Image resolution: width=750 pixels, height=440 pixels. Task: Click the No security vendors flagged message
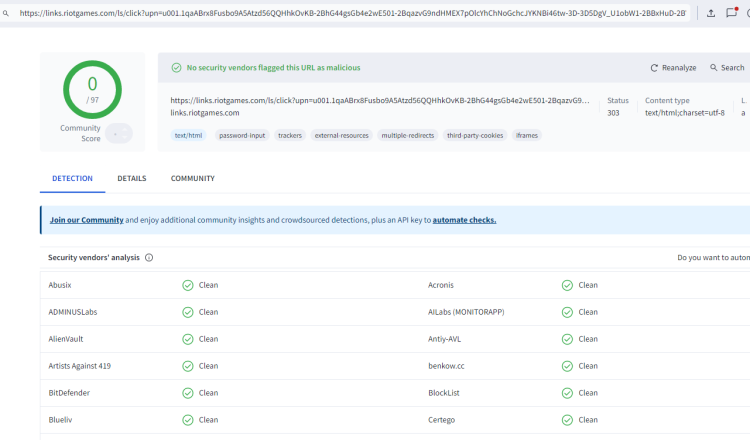(273, 68)
